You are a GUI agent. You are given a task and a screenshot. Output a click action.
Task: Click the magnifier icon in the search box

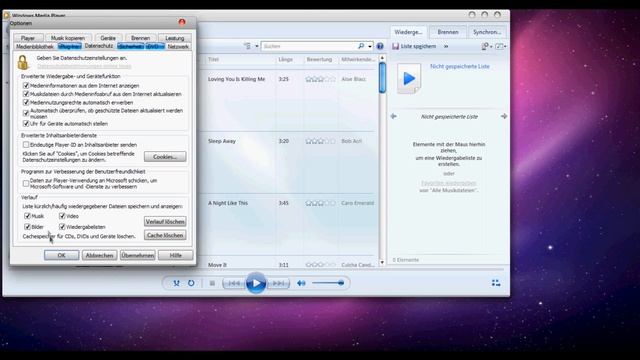[361, 46]
